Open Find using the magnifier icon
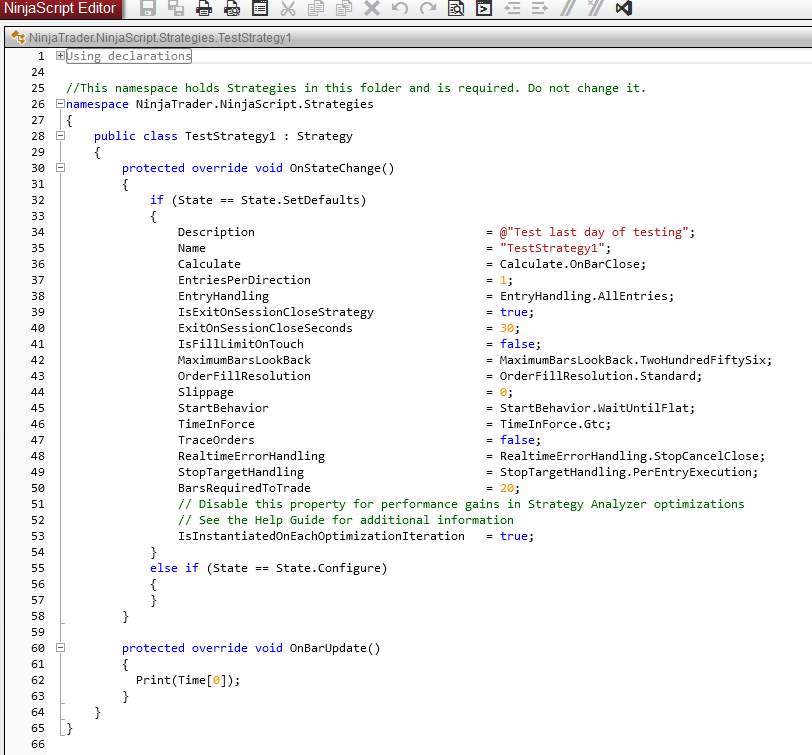The image size is (812, 755). pyautogui.click(x=456, y=9)
